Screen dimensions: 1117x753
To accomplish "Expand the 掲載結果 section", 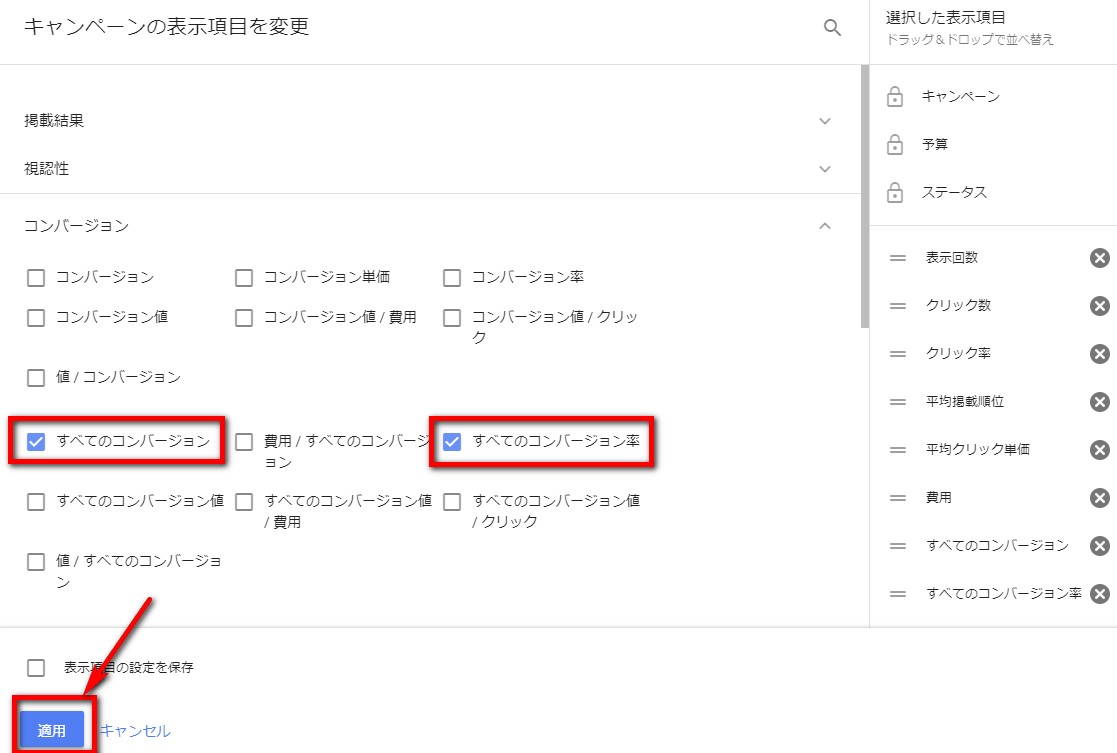I will [825, 121].
